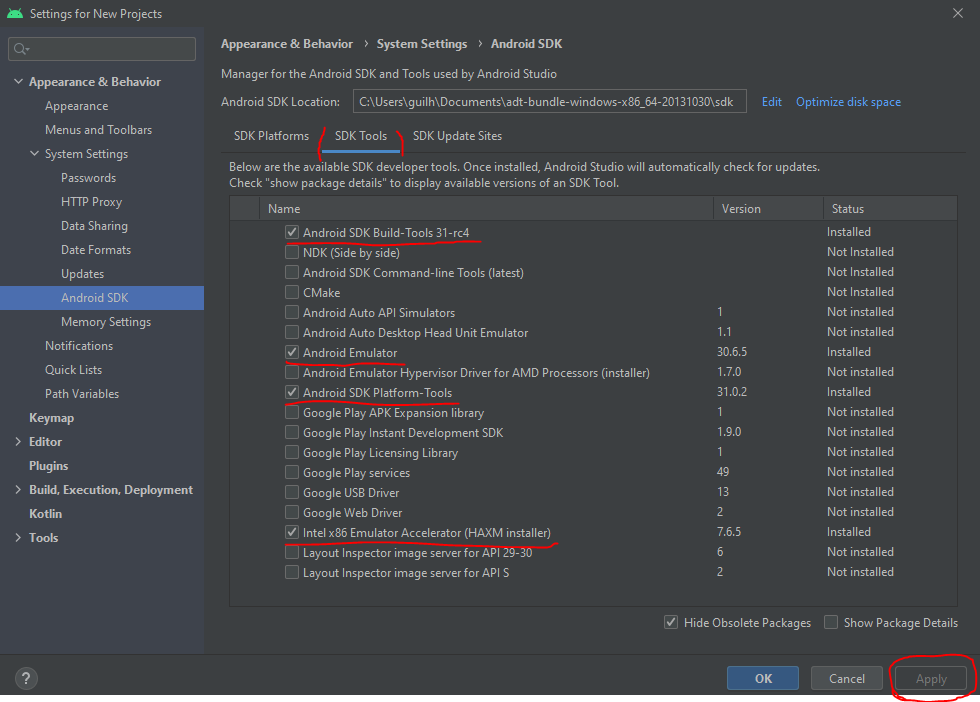Enable Show Package Details checkbox
The width and height of the screenshot is (980, 702).
[831, 623]
